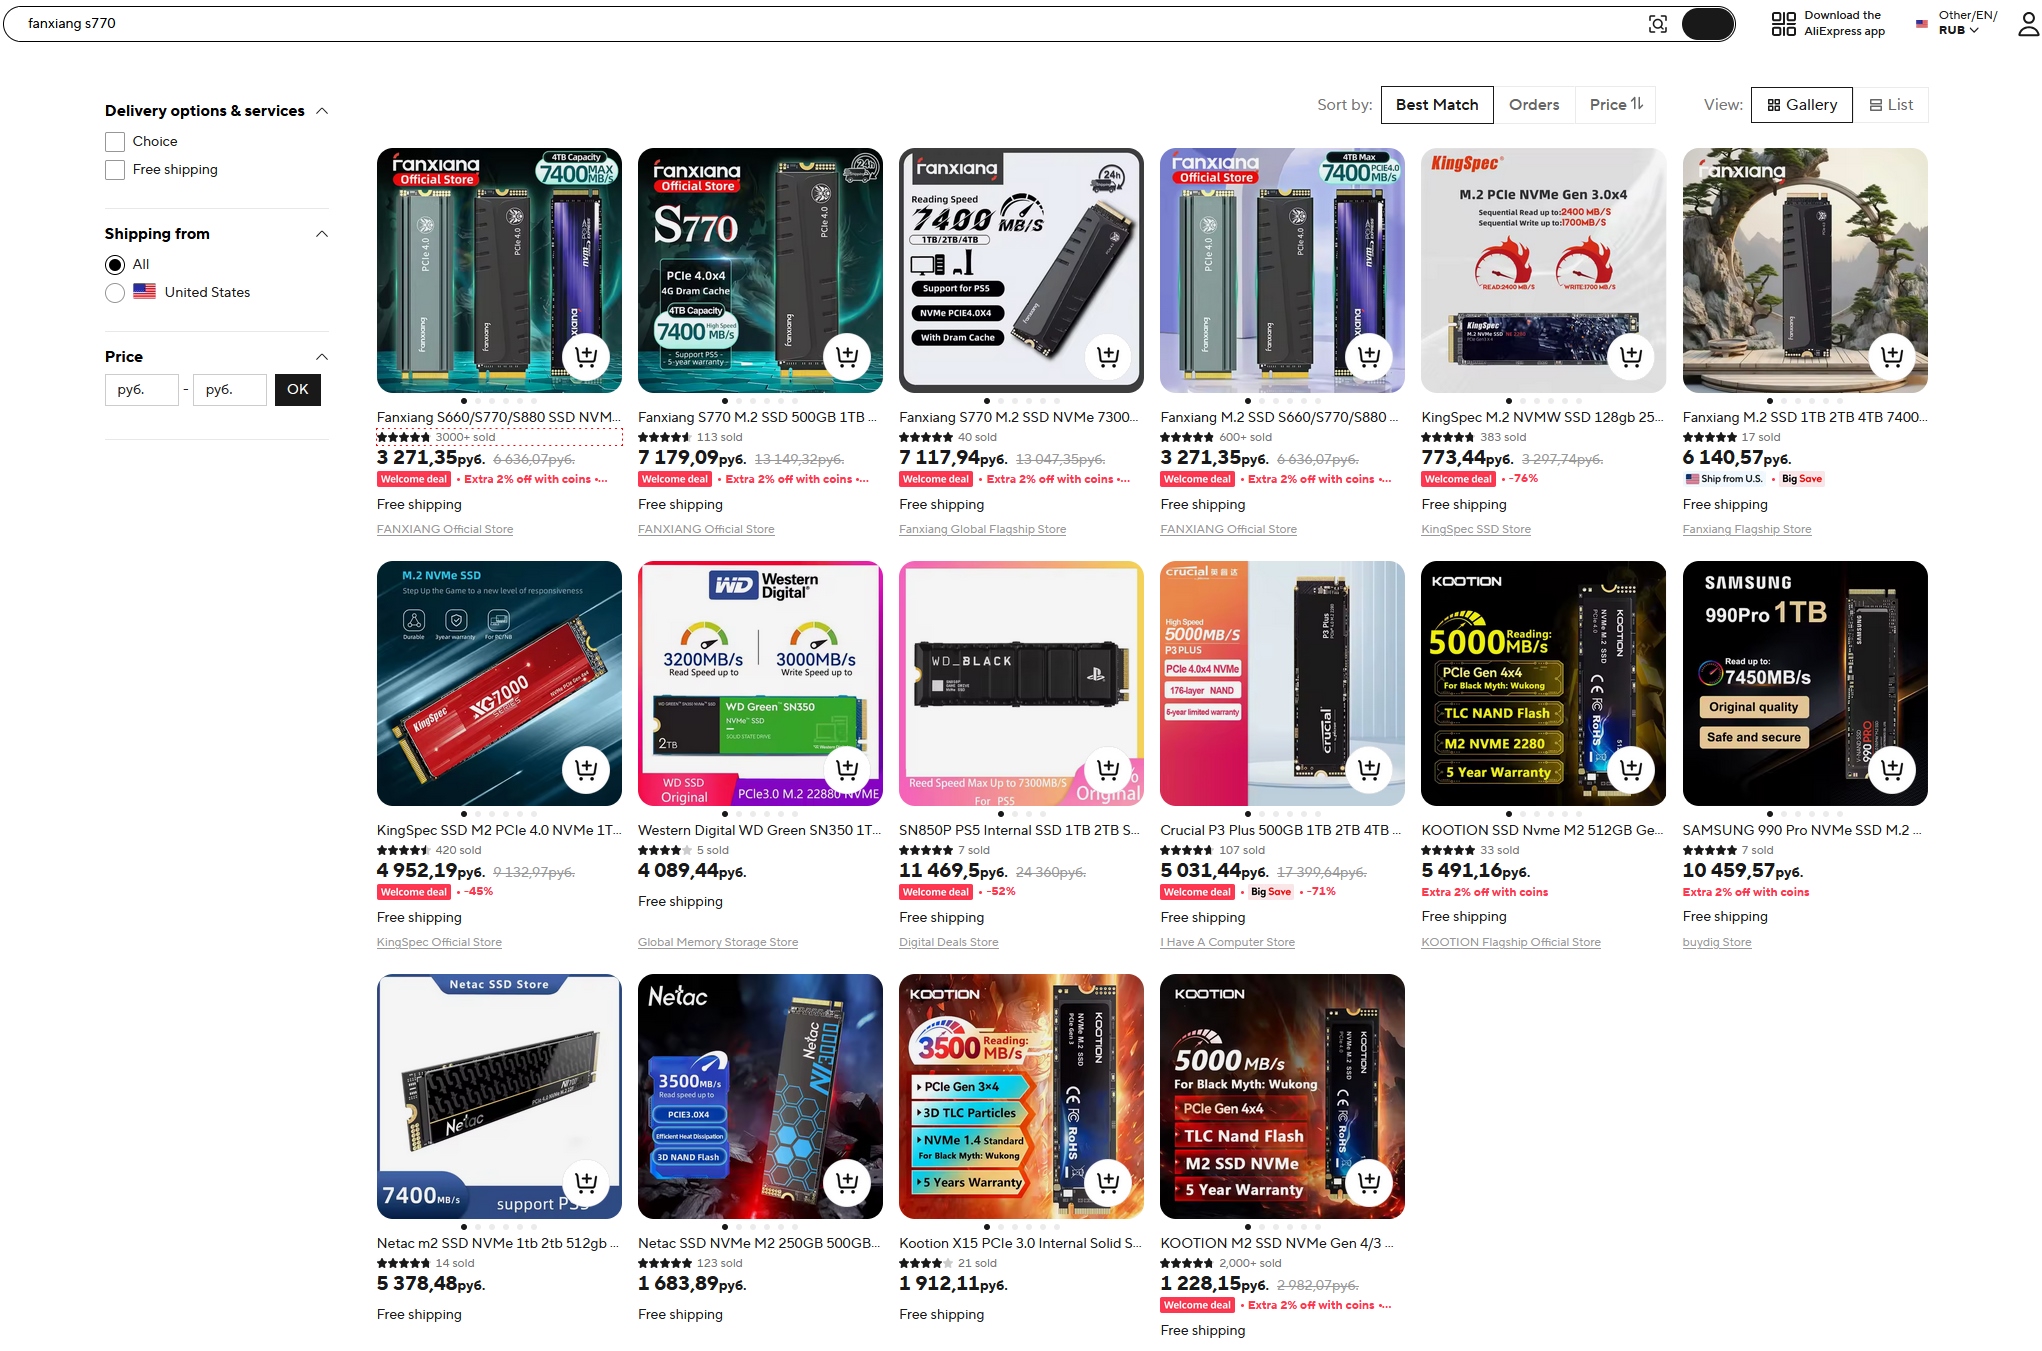Add Fanxiang S770 500GB to cart
The width and height of the screenshot is (2042, 1351).
pos(847,356)
